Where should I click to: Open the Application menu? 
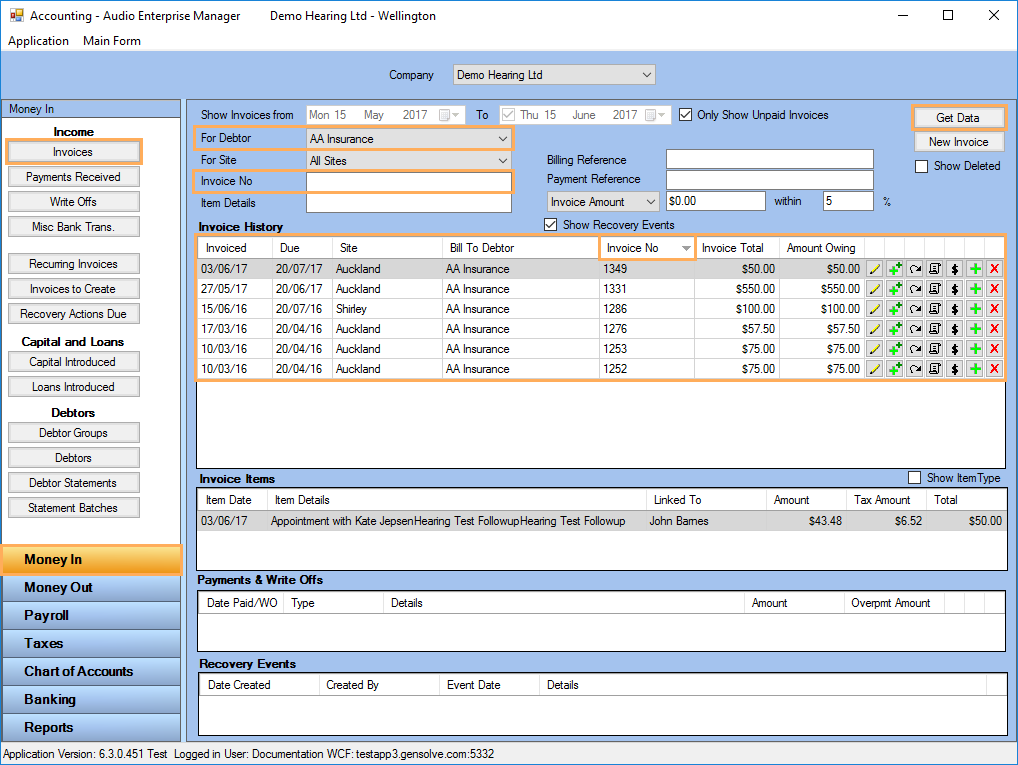click(x=38, y=41)
